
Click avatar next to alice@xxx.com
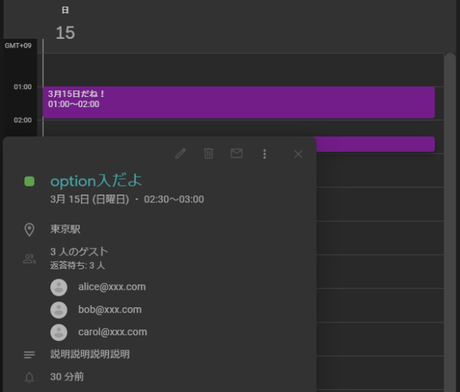(x=59, y=287)
